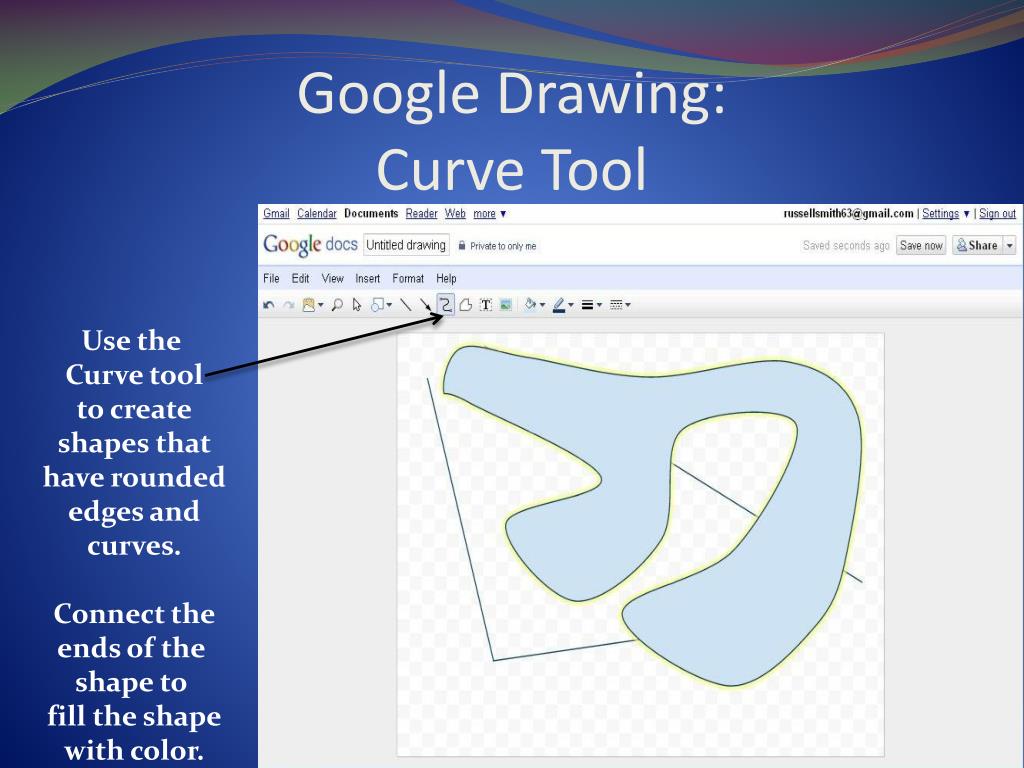Select the Arrow line tool
1024x768 pixels.
[425, 304]
